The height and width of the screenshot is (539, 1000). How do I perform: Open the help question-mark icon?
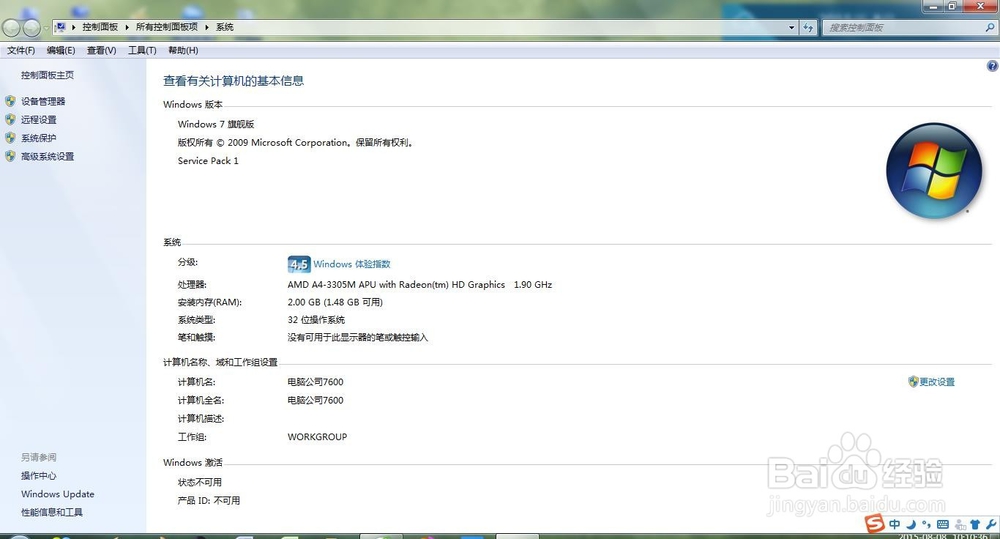(x=992, y=66)
